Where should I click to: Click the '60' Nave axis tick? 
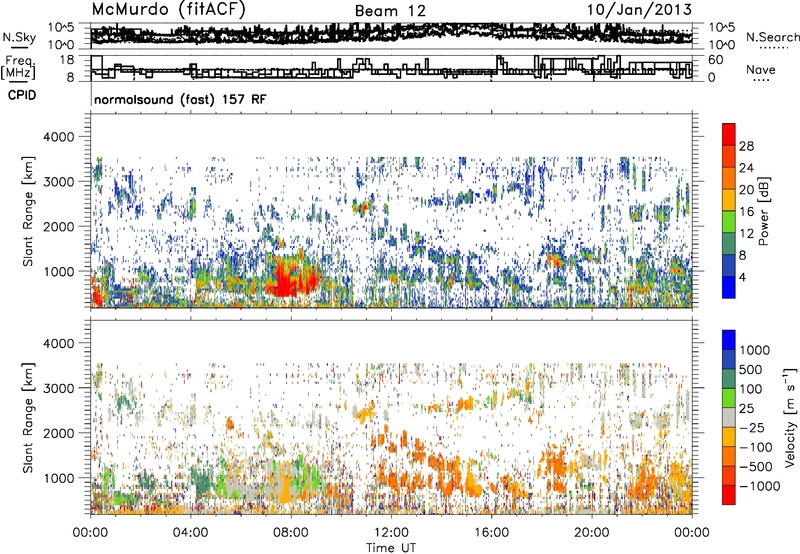click(x=716, y=60)
